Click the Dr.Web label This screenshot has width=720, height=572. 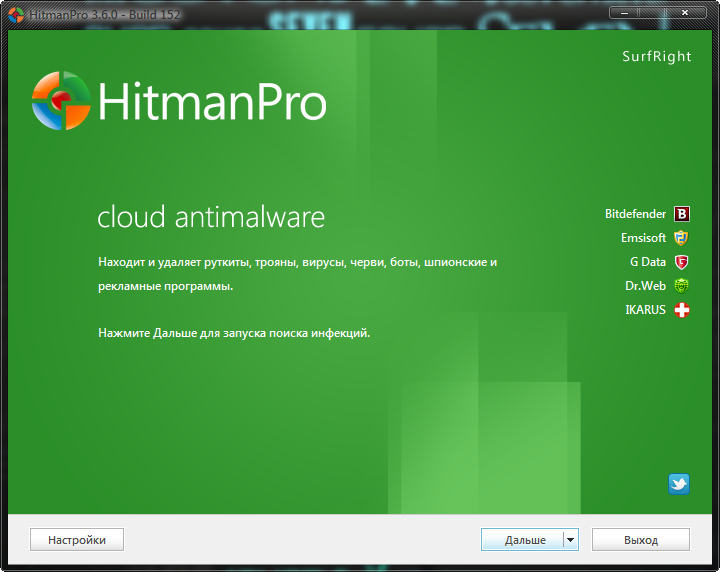pos(645,286)
